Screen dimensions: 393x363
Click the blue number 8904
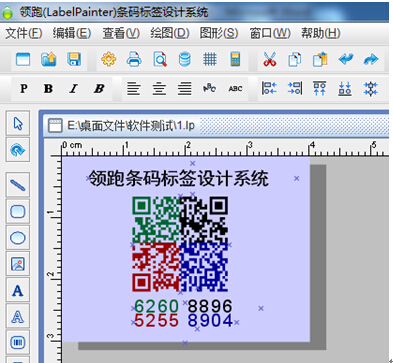click(210, 321)
